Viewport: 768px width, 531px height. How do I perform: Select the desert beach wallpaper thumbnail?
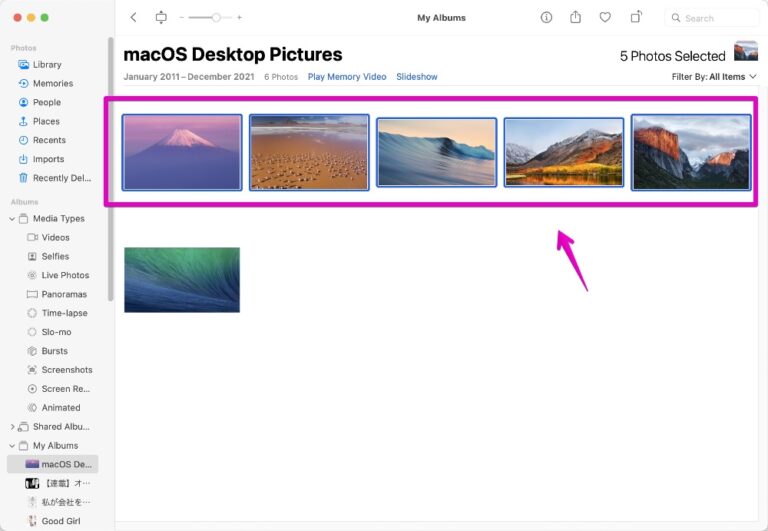point(309,152)
